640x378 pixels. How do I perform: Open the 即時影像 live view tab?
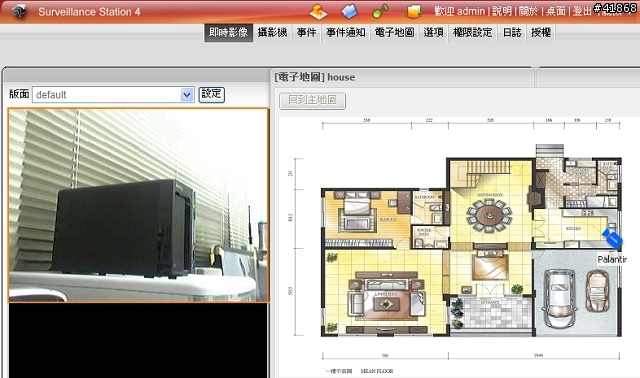coord(229,33)
